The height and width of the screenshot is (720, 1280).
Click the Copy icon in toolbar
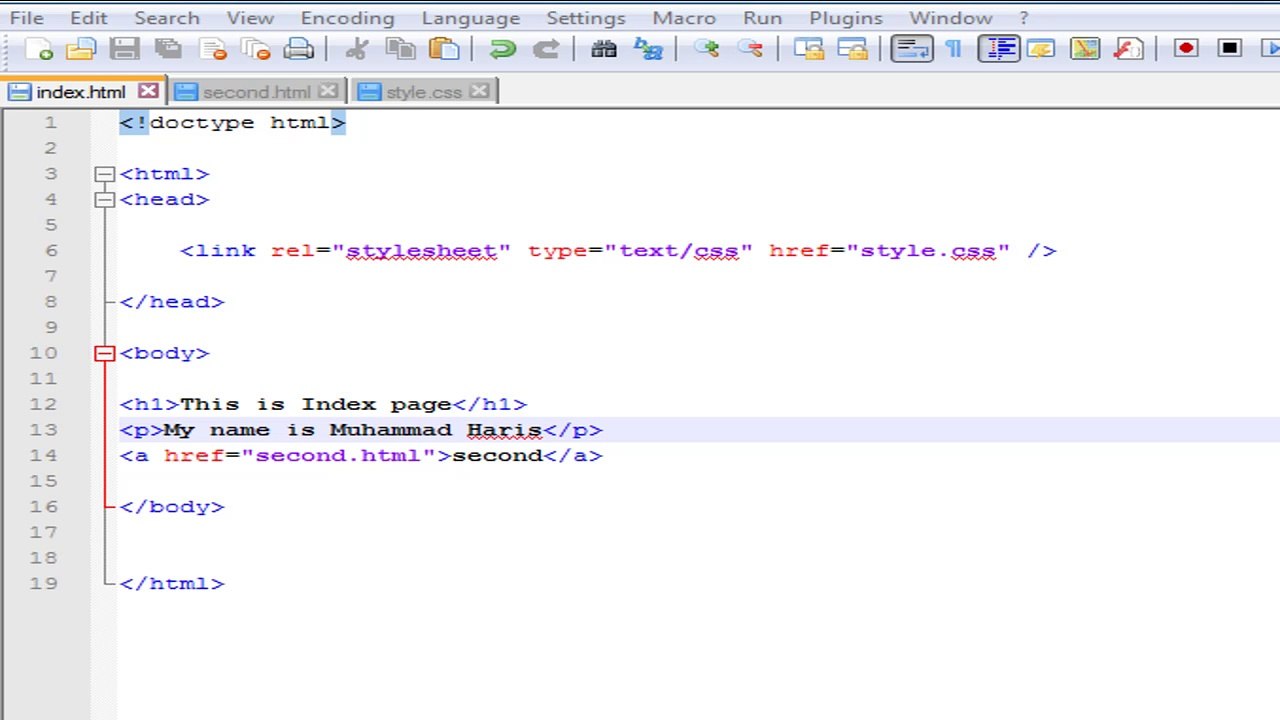pyautogui.click(x=400, y=49)
